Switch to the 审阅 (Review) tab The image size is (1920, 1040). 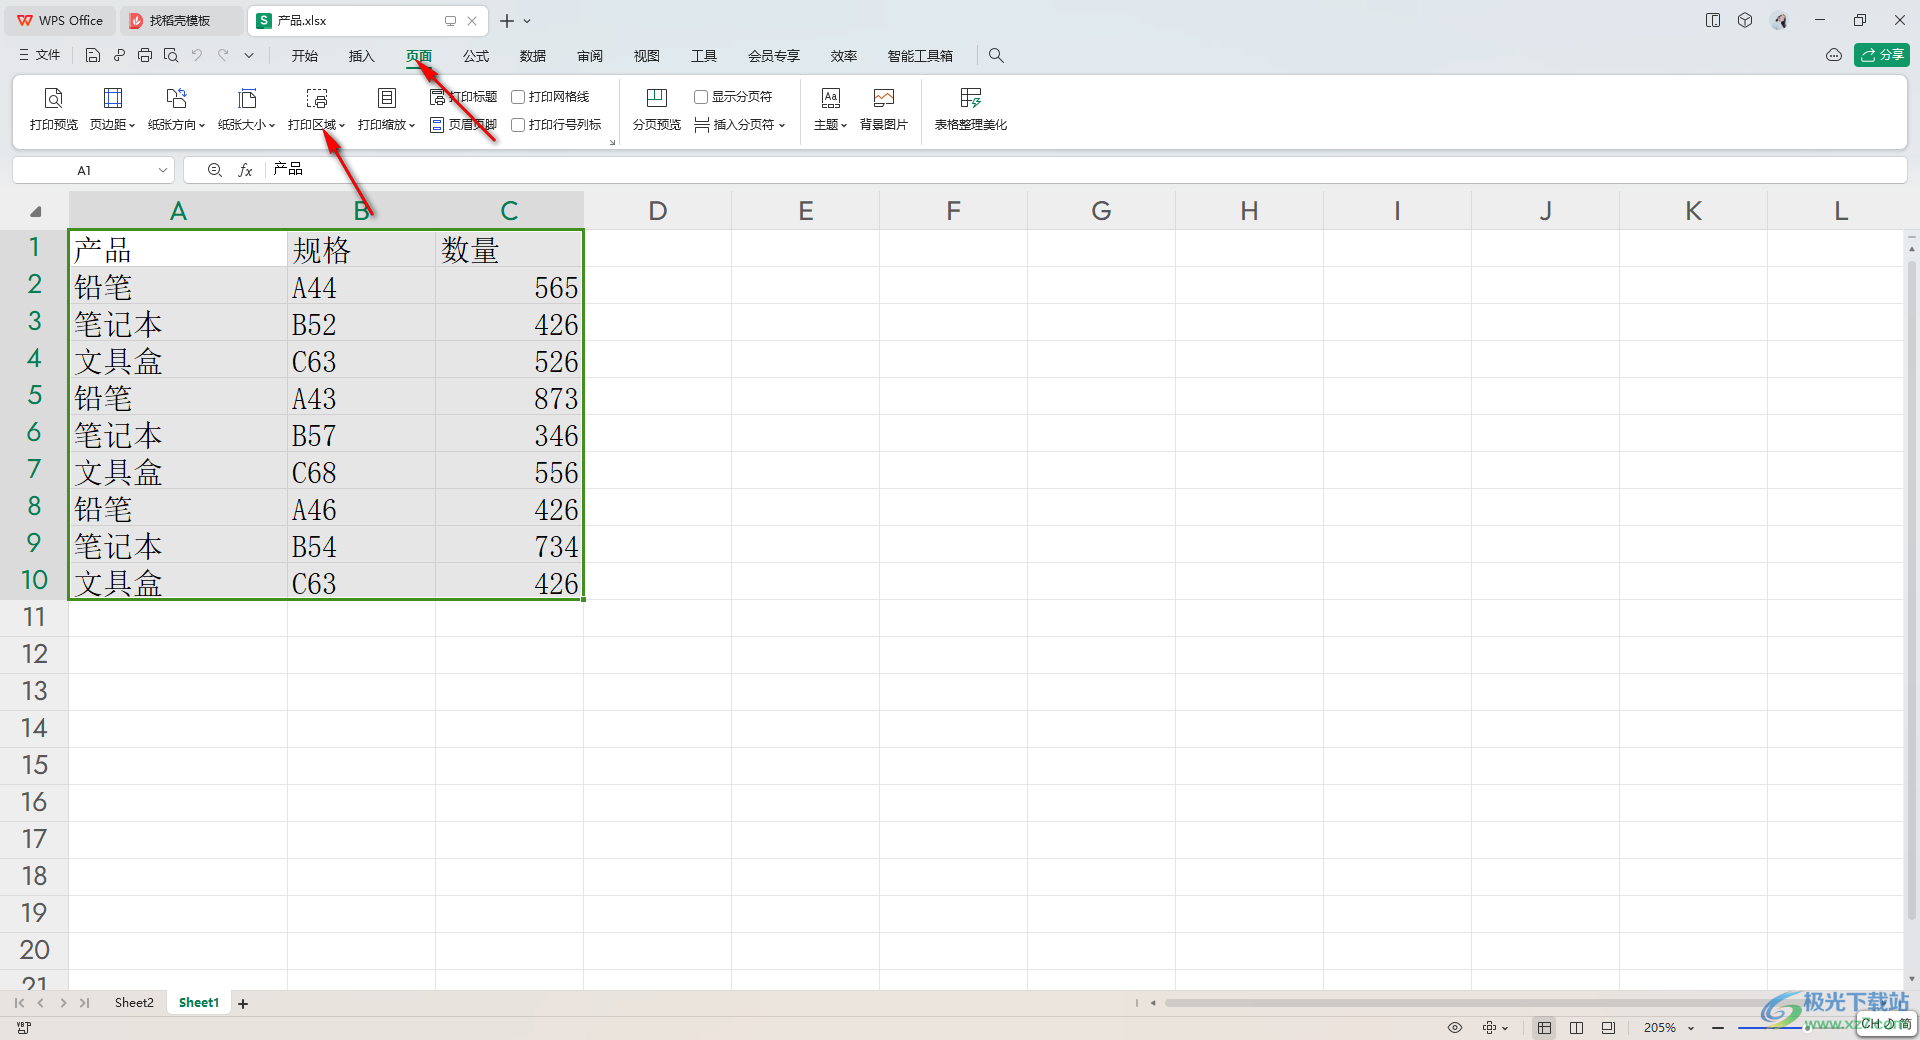590,56
